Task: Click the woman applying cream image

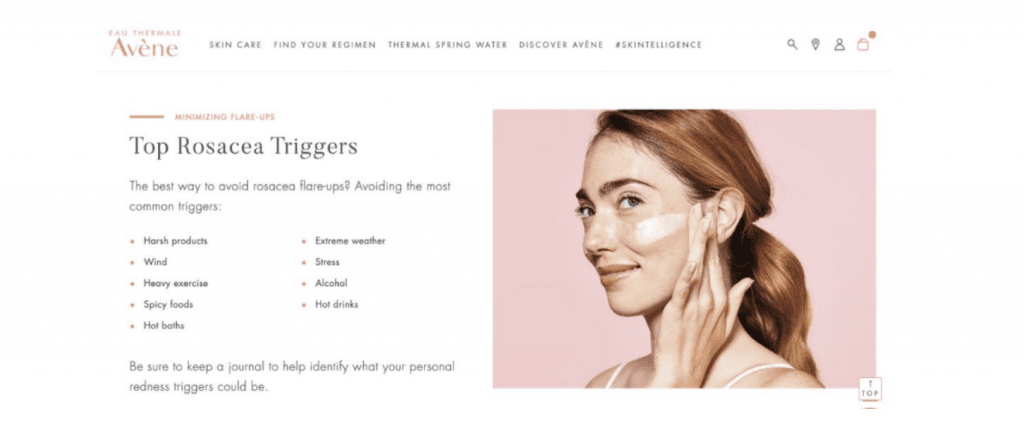Action: point(684,249)
